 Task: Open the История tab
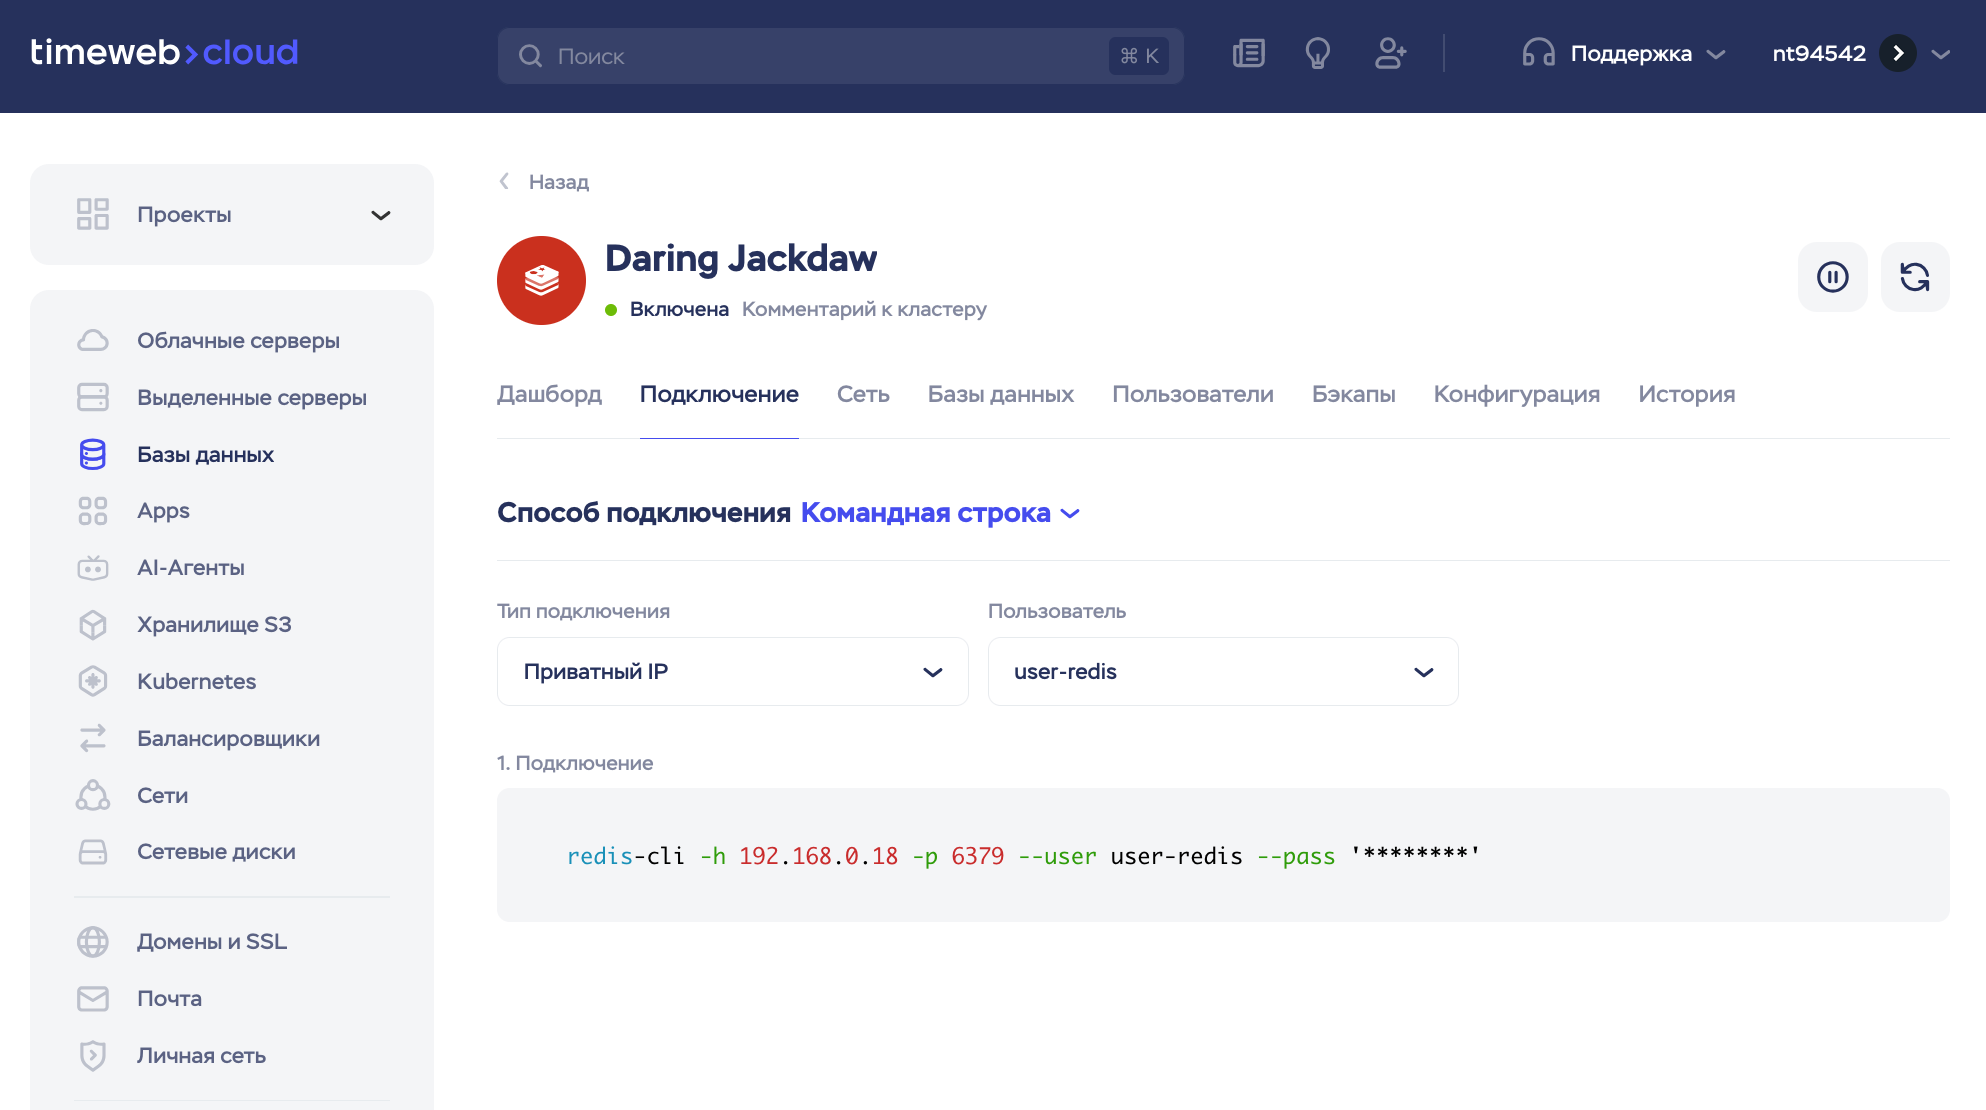pyautogui.click(x=1686, y=394)
